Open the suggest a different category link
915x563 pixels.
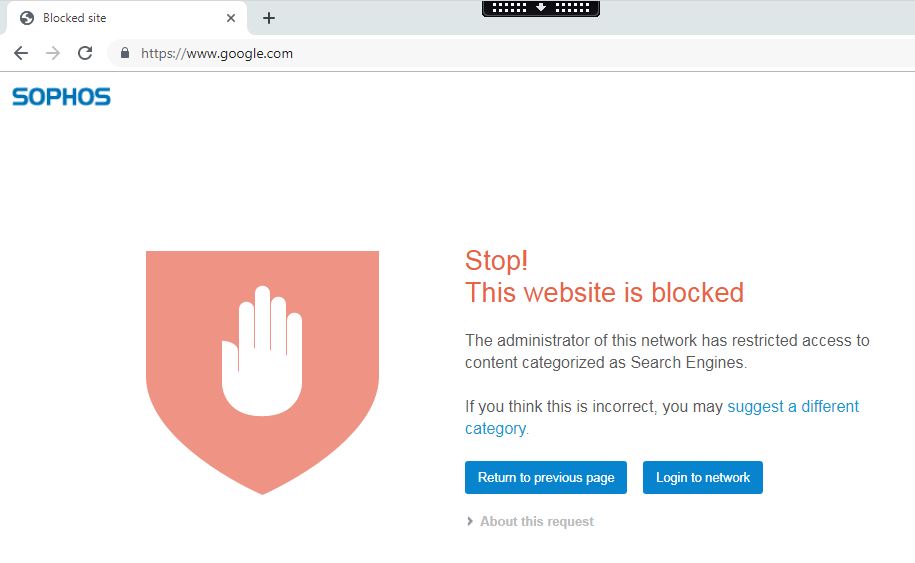pyautogui.click(x=662, y=417)
